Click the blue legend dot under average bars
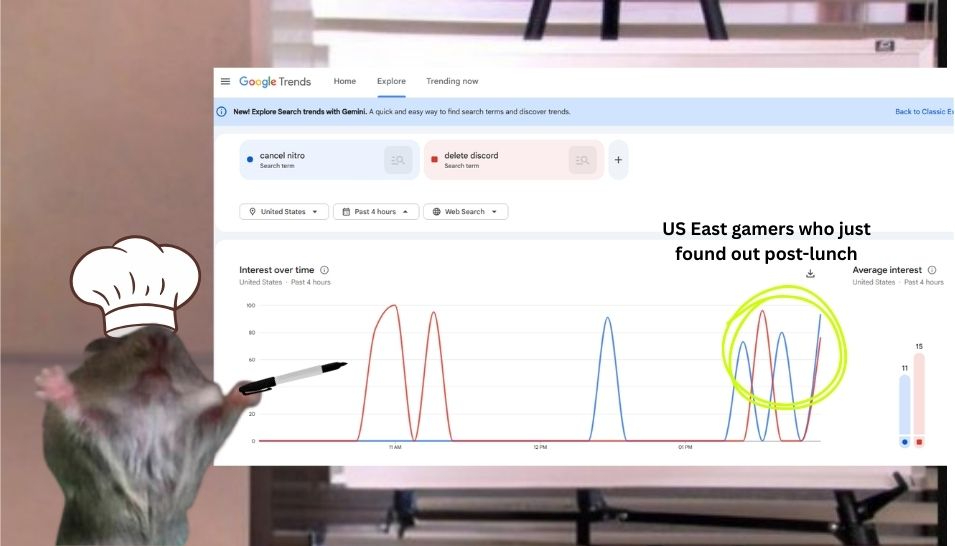The width and height of the screenshot is (955, 546). pyautogui.click(x=905, y=441)
